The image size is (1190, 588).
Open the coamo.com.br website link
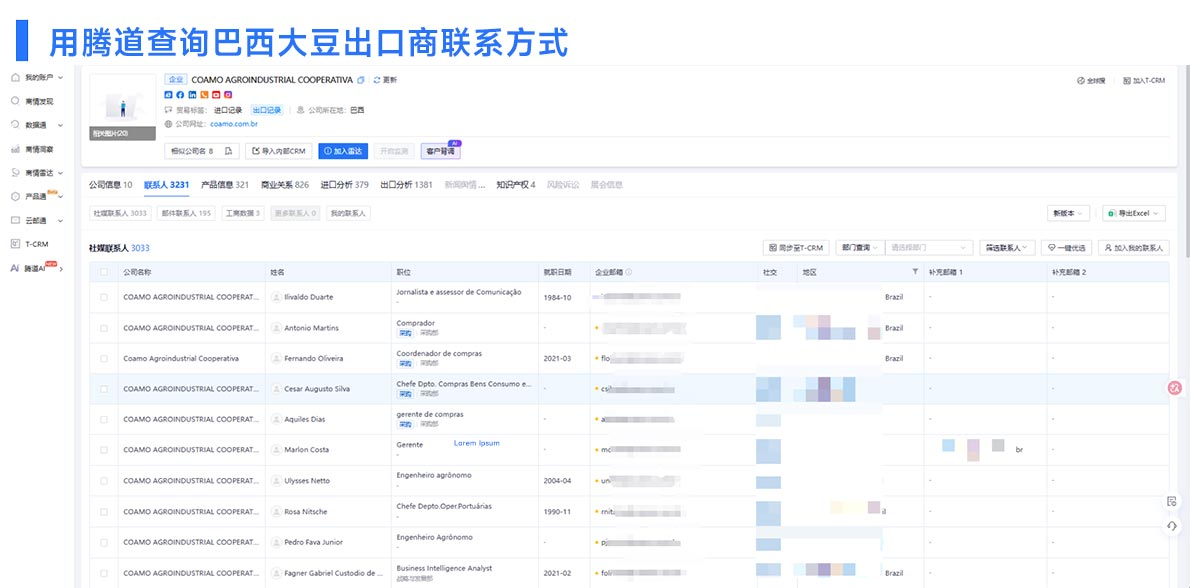(234, 124)
